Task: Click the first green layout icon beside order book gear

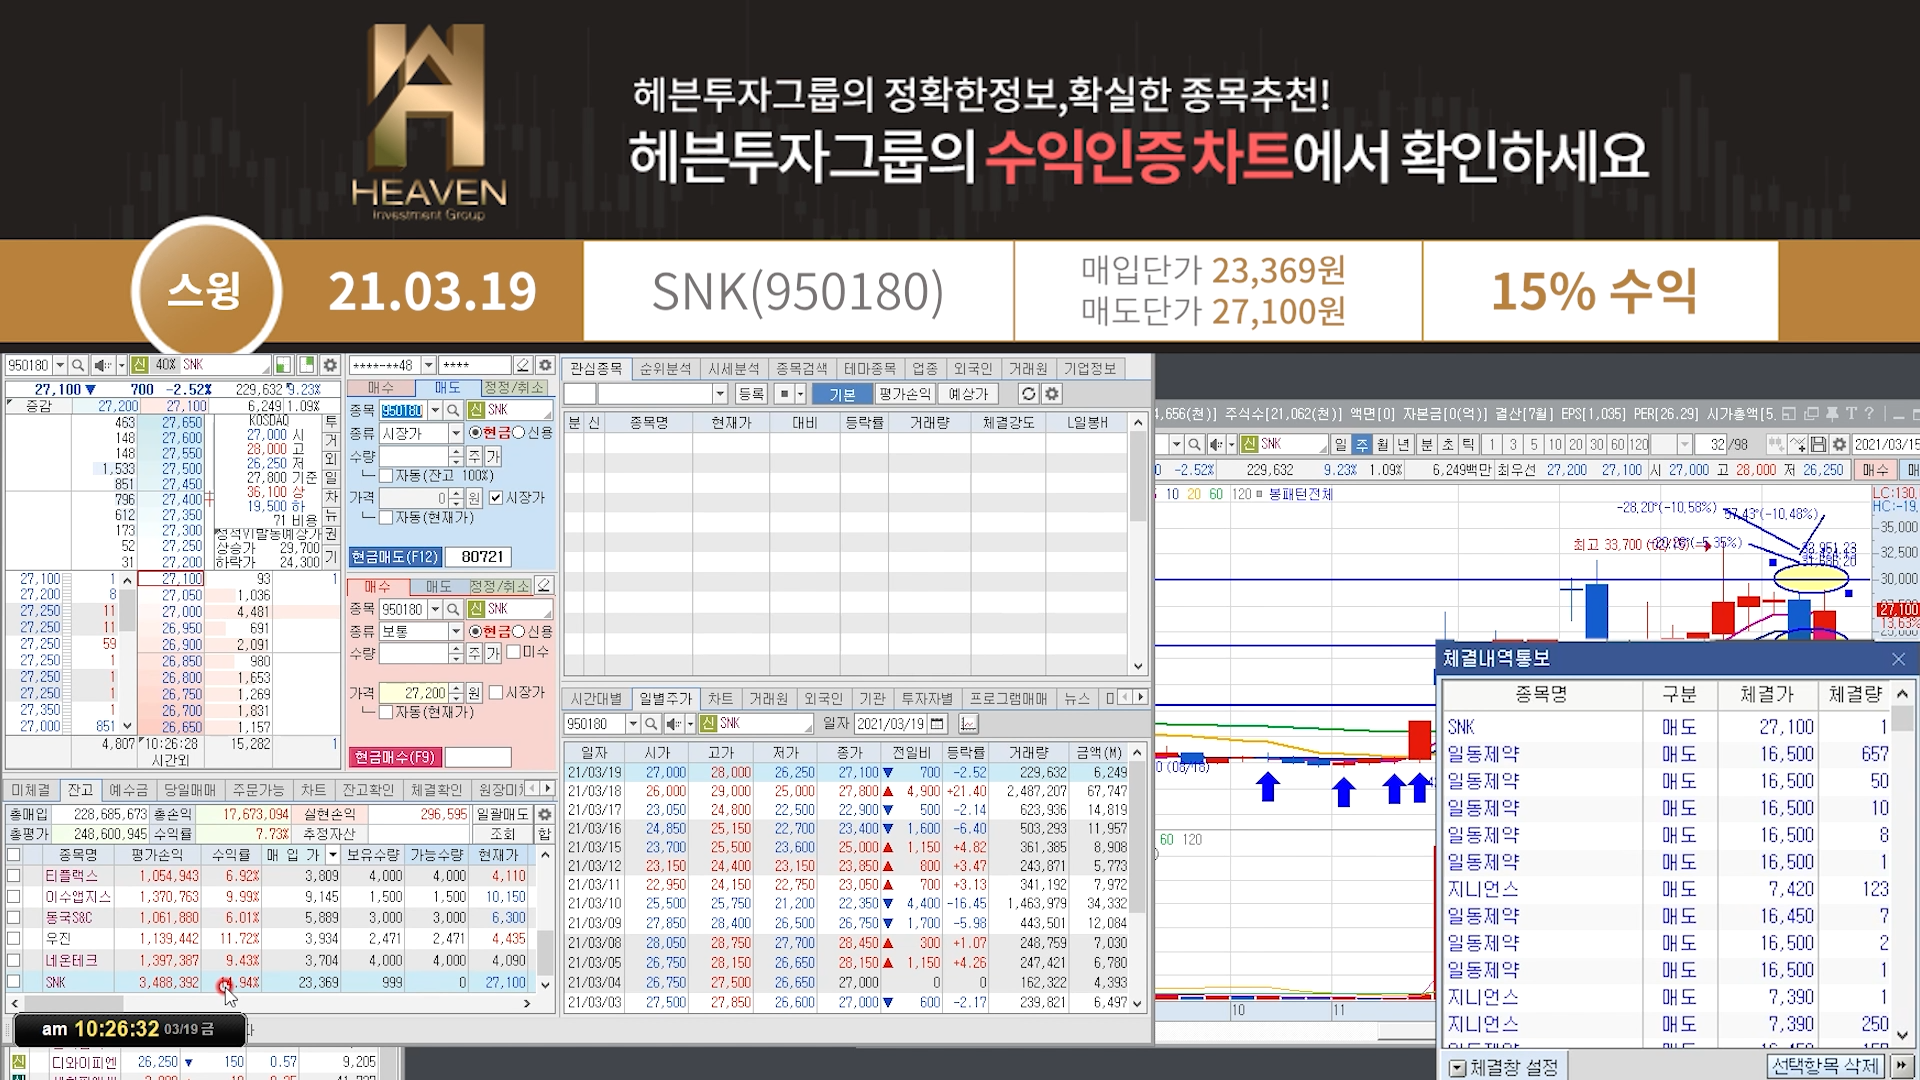Action: click(283, 365)
